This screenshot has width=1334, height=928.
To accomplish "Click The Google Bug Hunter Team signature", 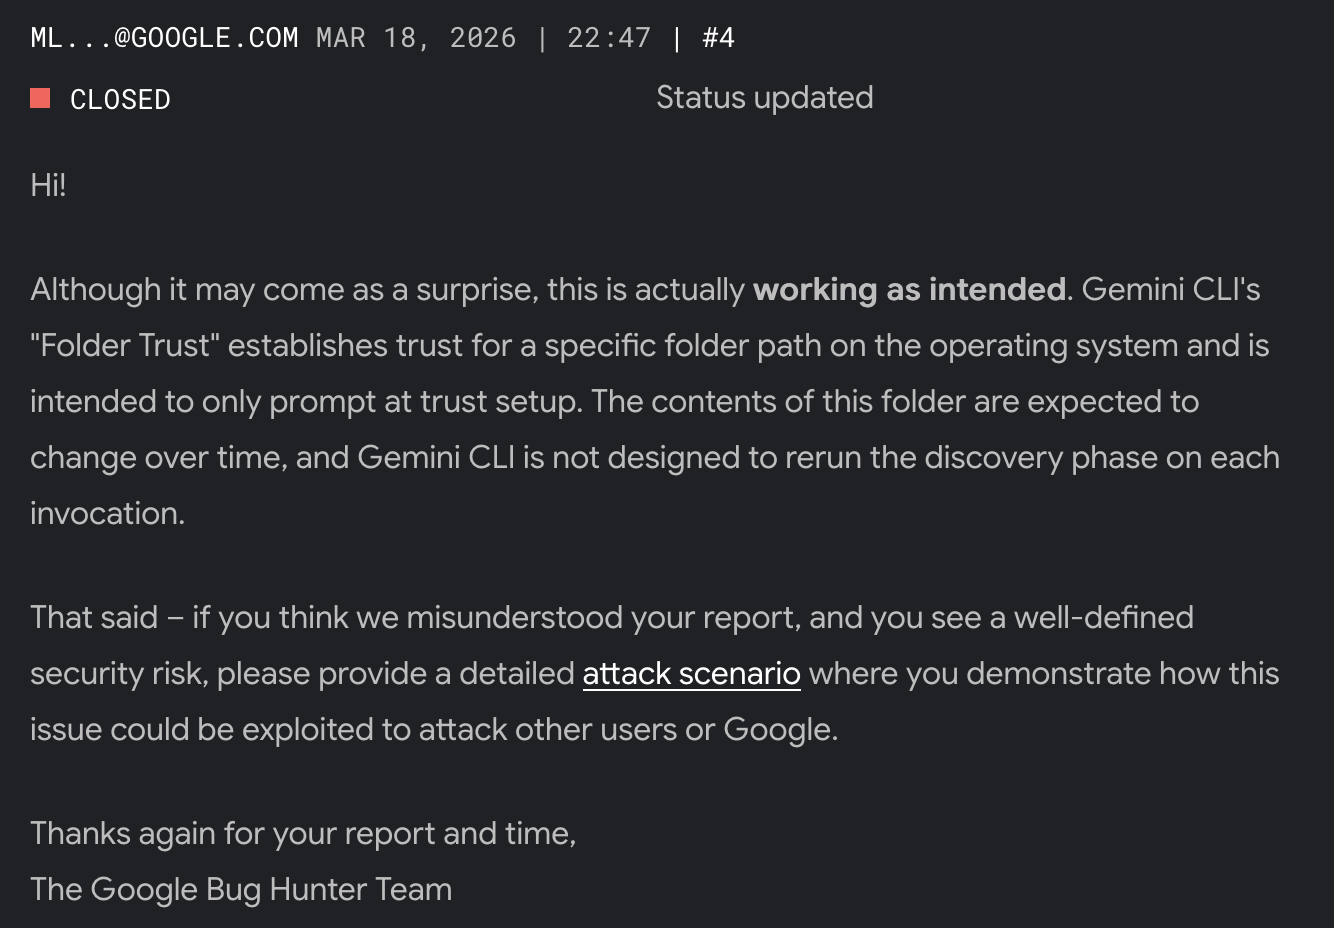I will click(x=241, y=890).
